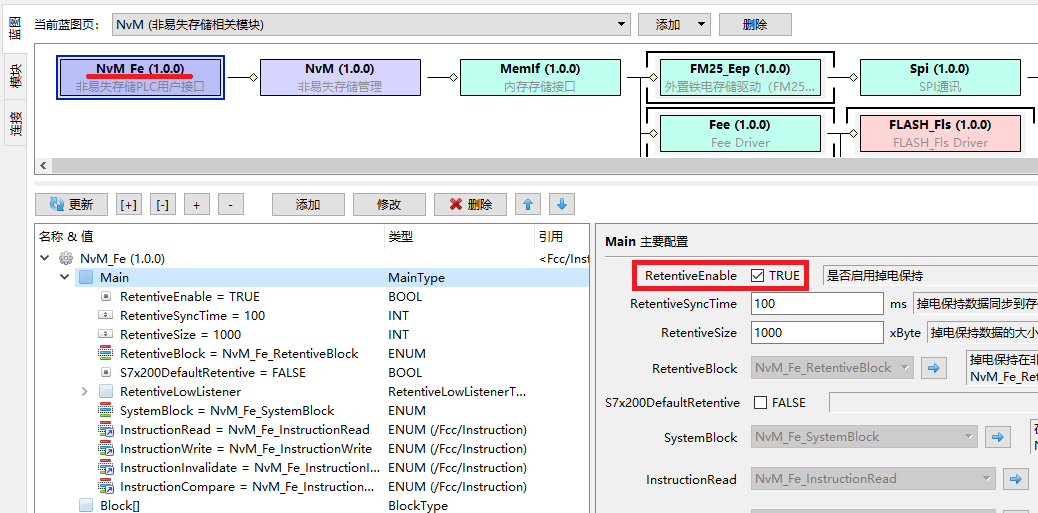Screen dimensions: 1038x513
Task: Switch to the 模块 side tab
Action: click(15, 77)
